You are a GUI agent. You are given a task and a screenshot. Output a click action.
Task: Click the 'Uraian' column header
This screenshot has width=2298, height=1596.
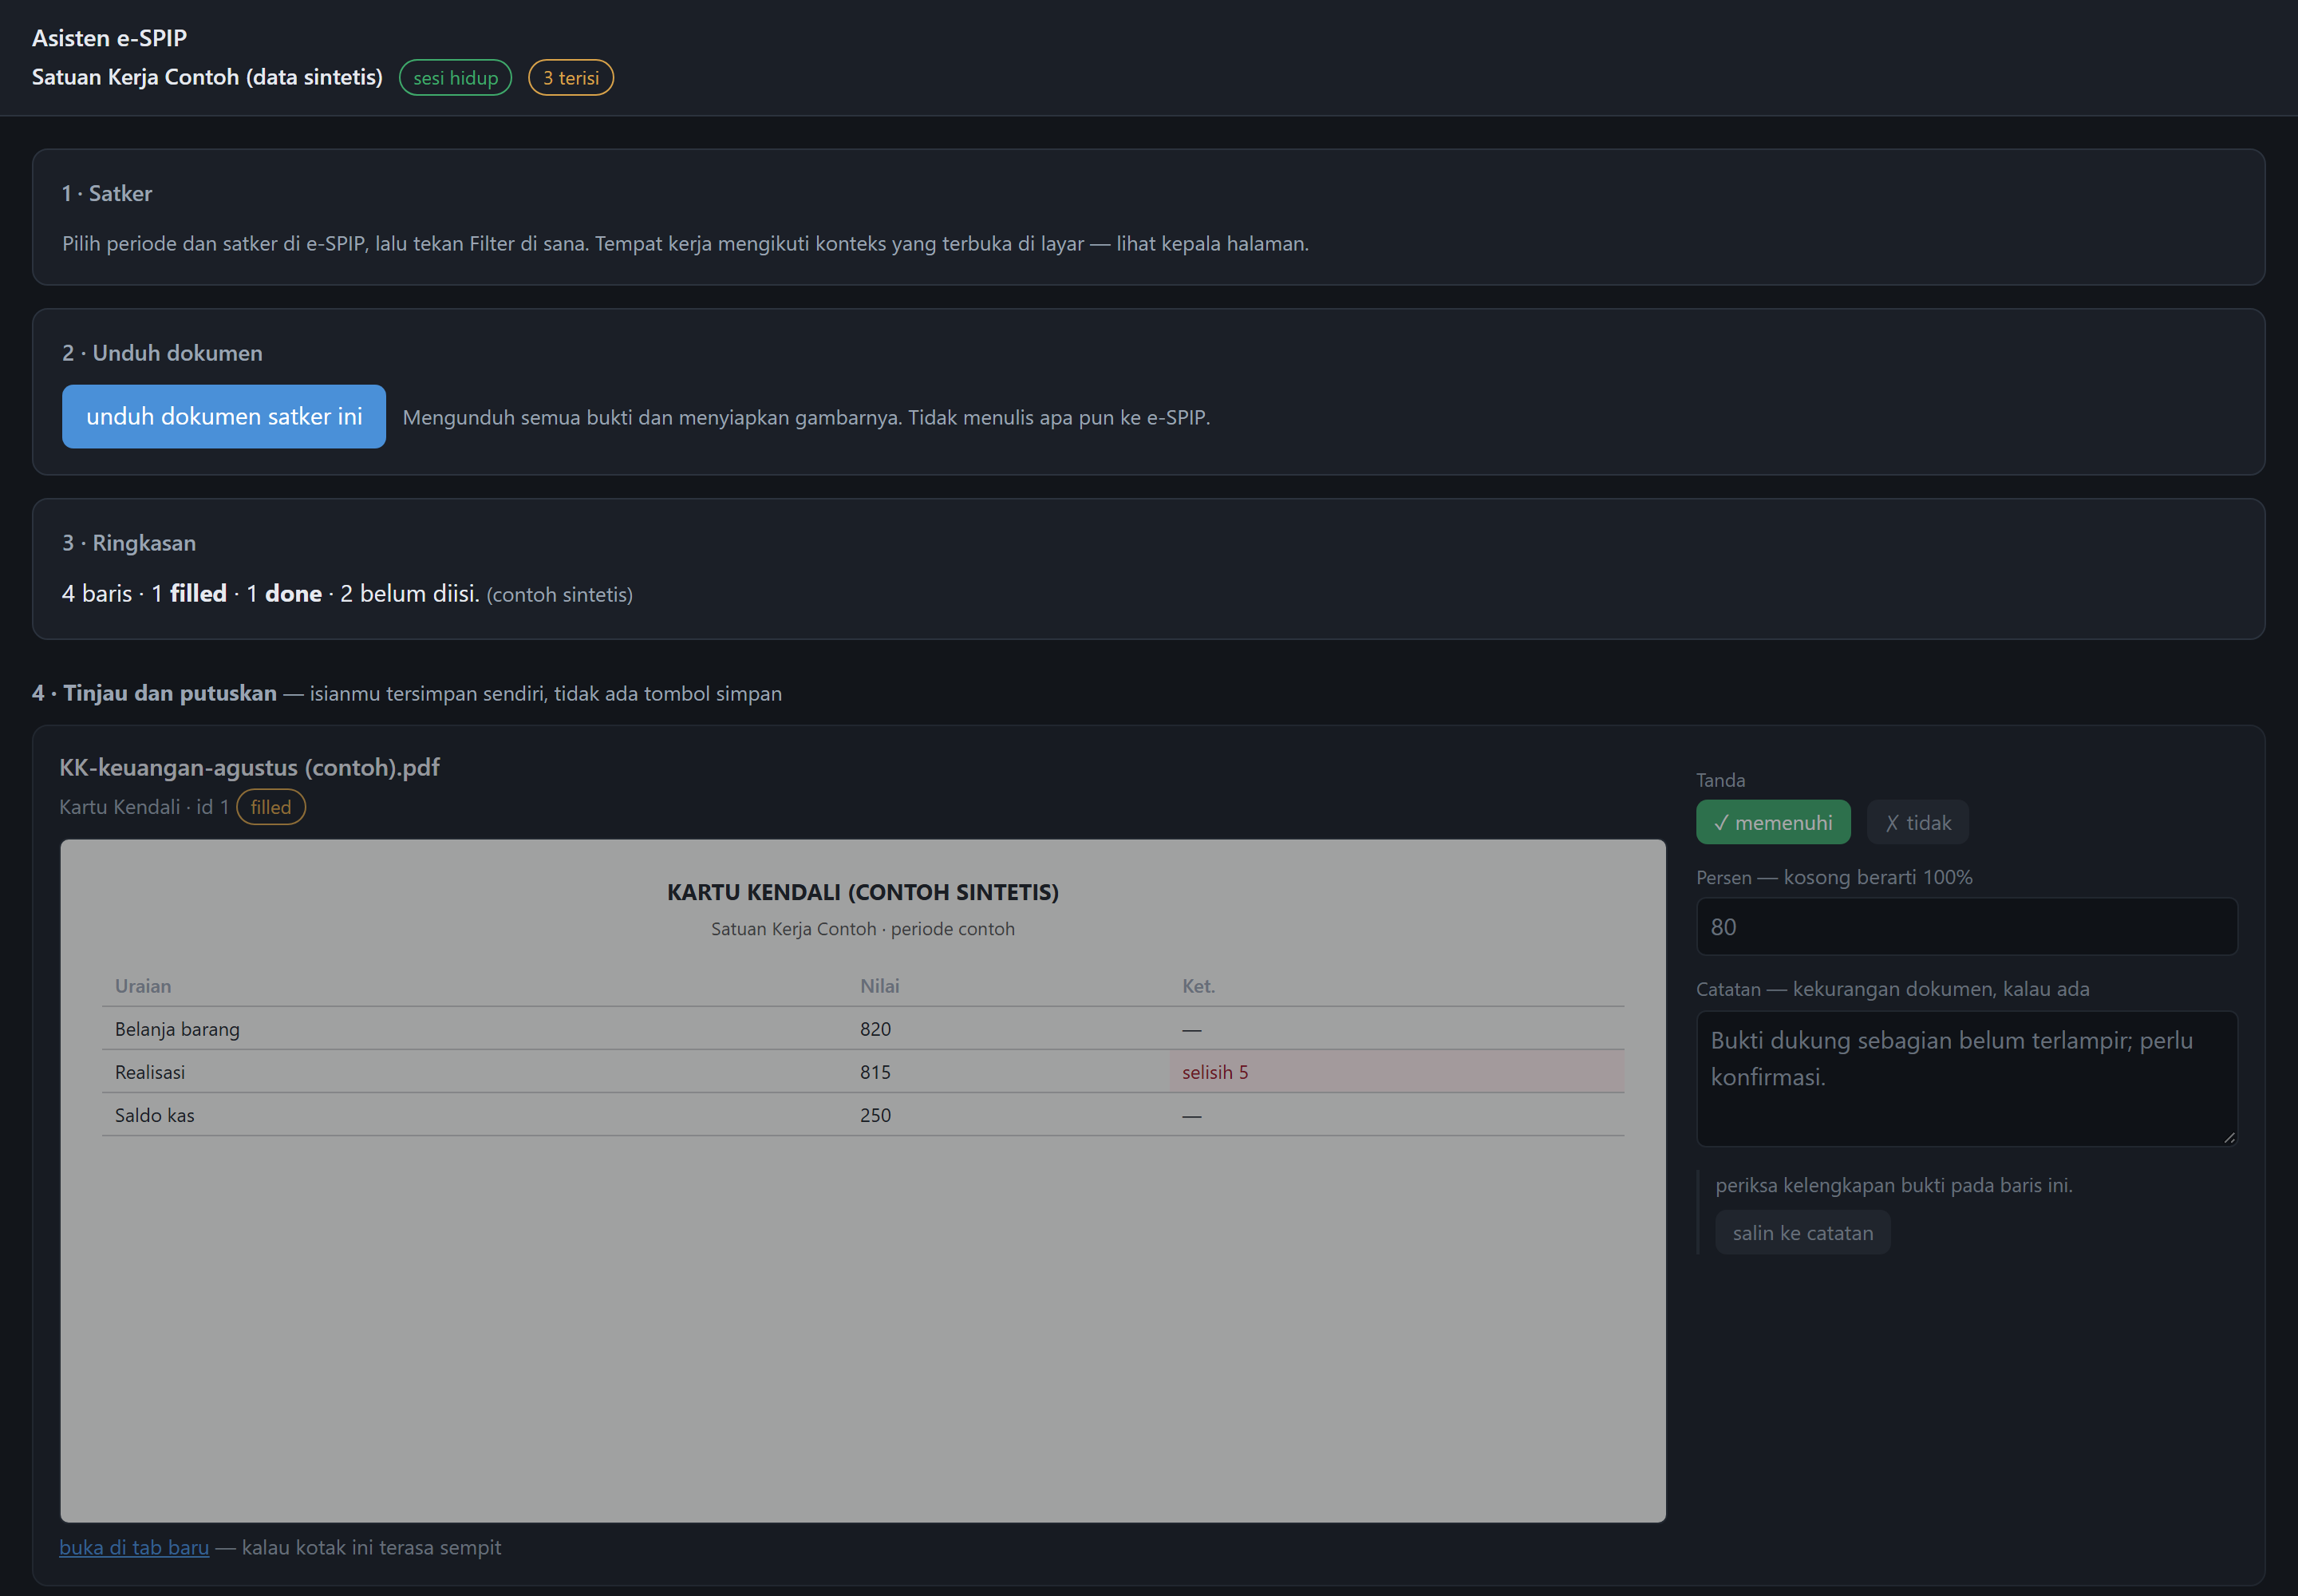(x=143, y=986)
